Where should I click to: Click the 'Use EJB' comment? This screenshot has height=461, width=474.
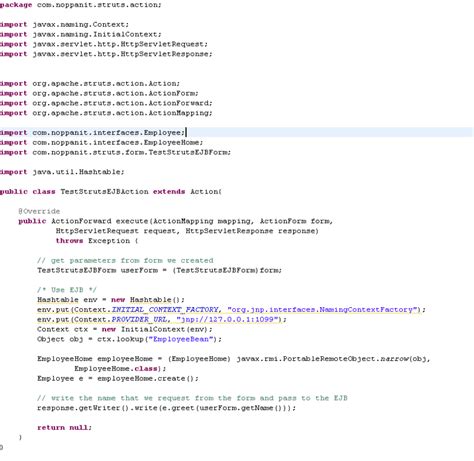point(67,290)
